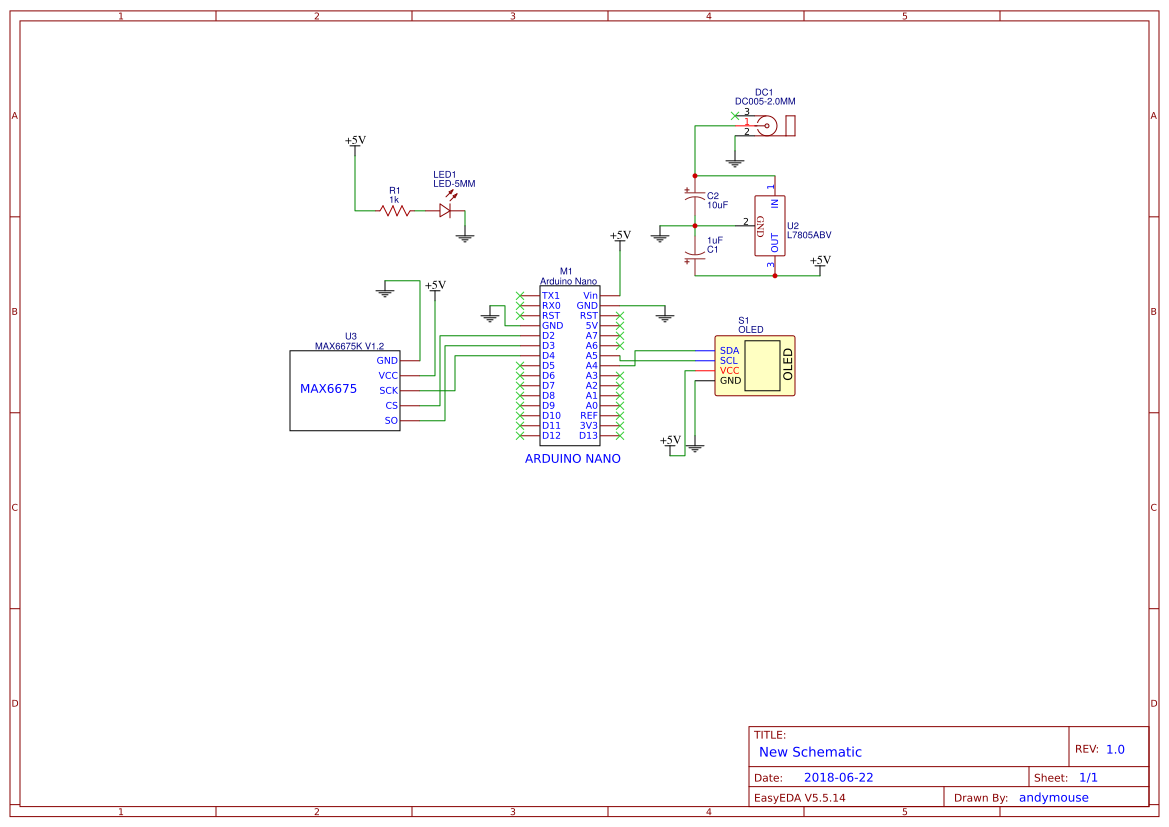
Task: Click the TX1 pin on Arduino Nano
Action: [x=550, y=296]
